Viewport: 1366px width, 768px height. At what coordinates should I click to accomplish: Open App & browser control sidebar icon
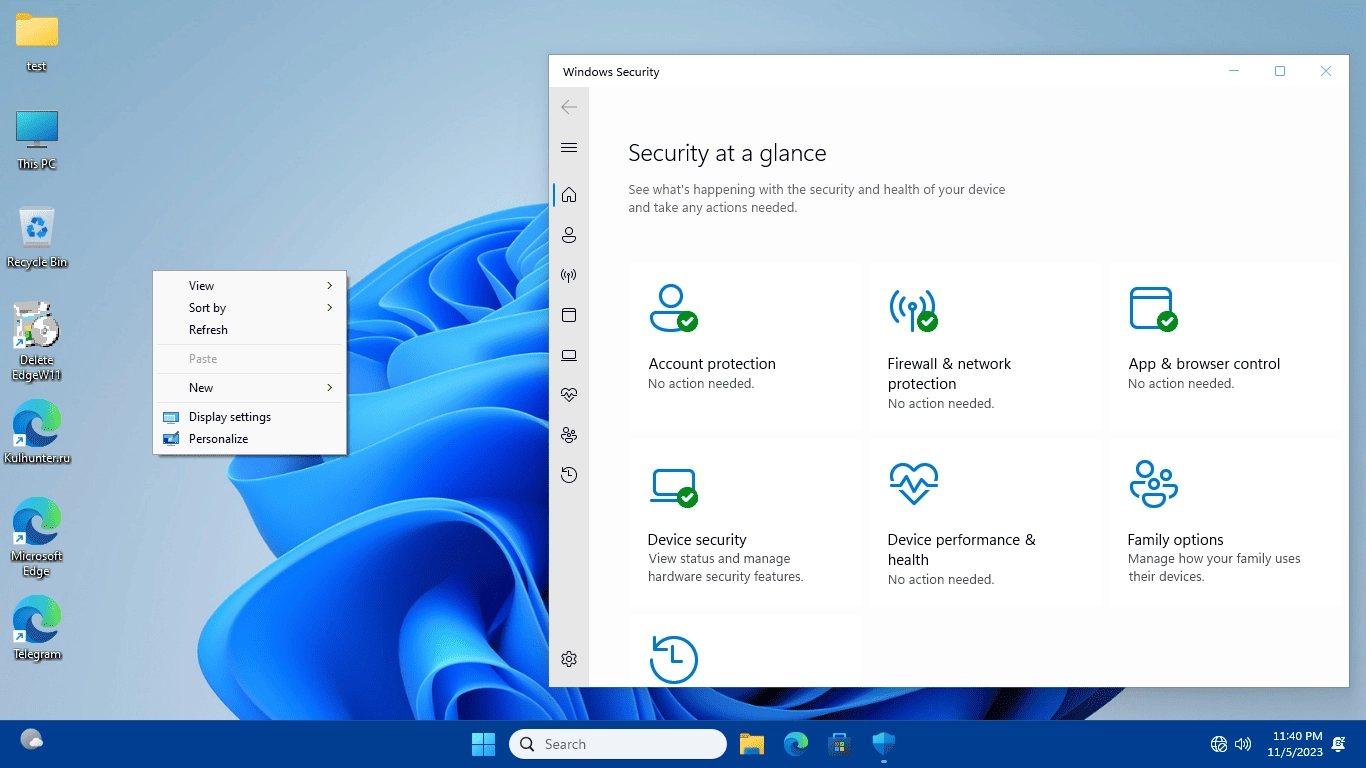(569, 315)
